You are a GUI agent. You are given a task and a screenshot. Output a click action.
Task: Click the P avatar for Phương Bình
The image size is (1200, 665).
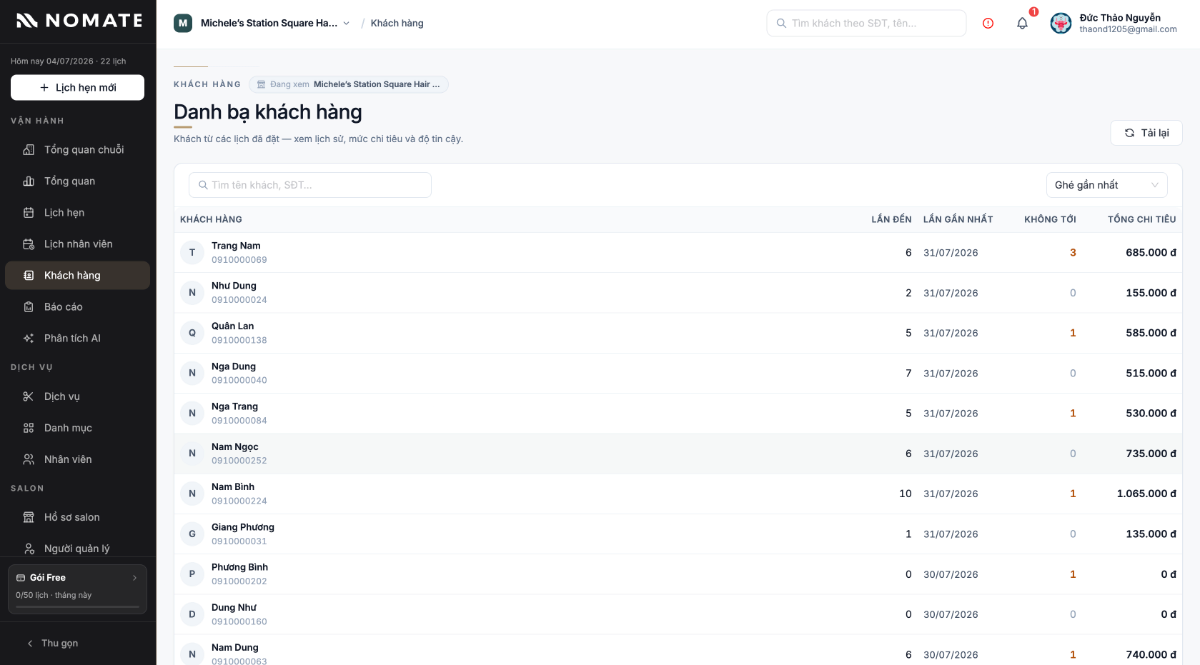(x=192, y=574)
